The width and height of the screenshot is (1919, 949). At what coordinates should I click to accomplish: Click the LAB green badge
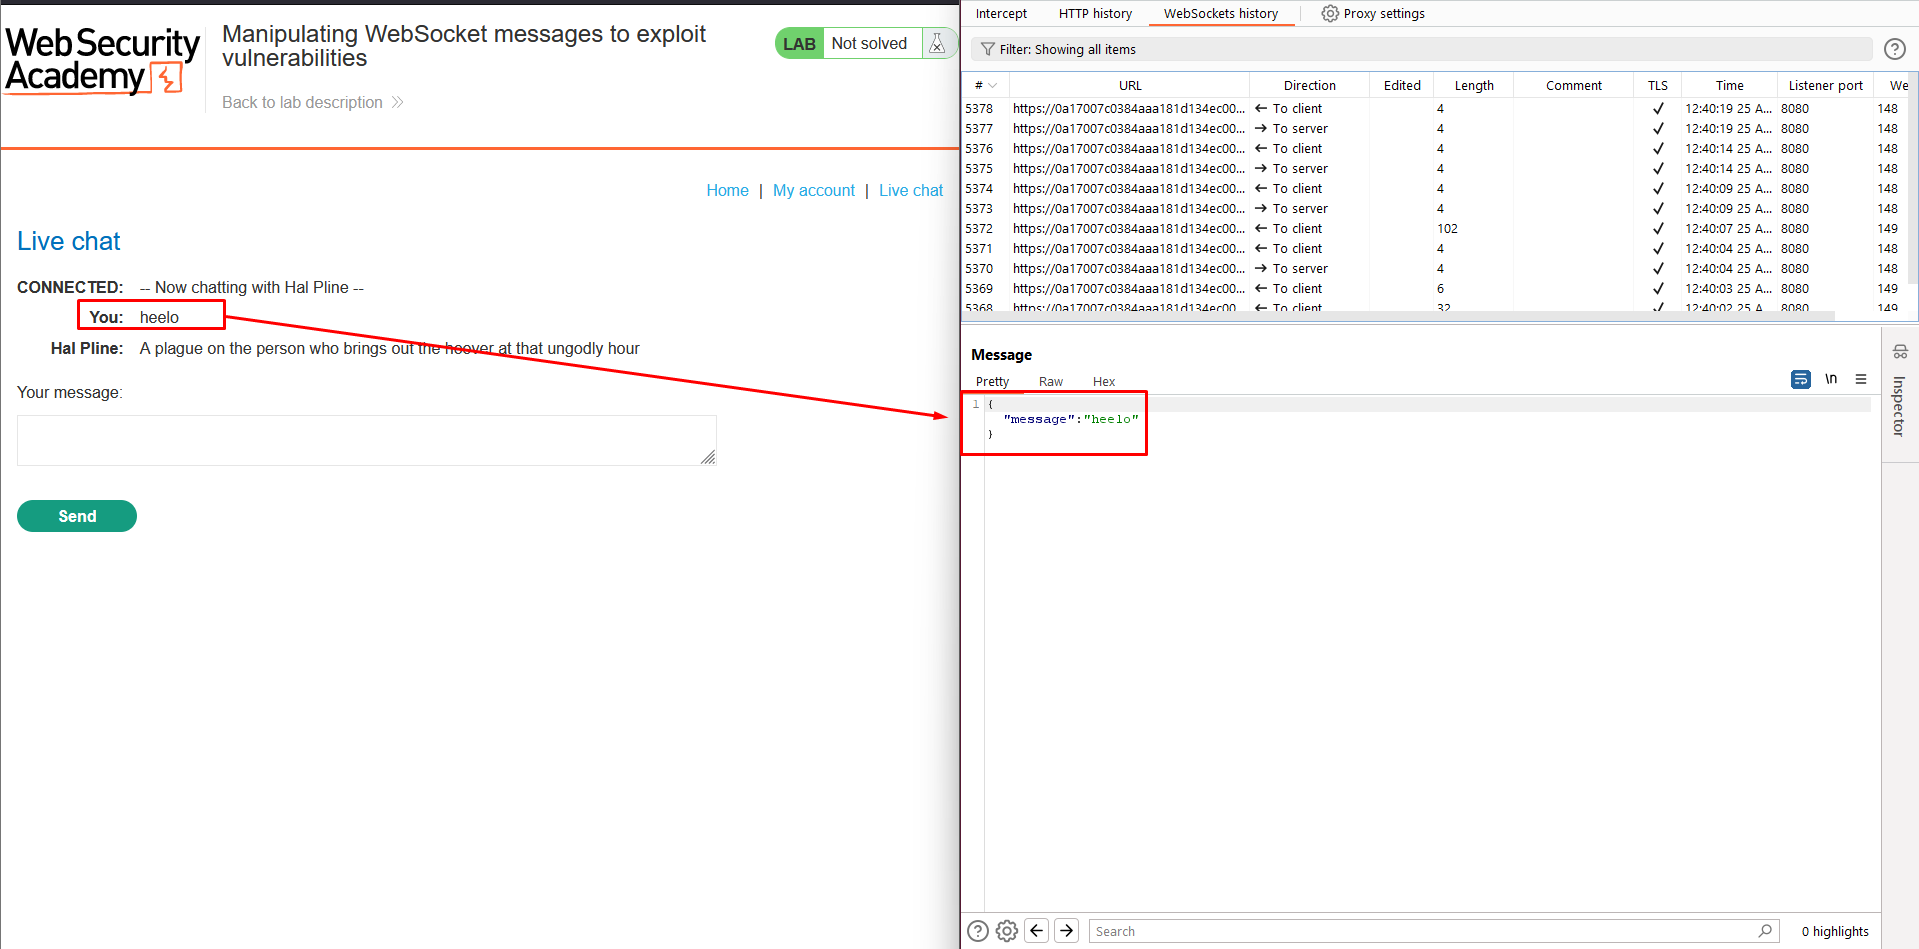pyautogui.click(x=799, y=43)
